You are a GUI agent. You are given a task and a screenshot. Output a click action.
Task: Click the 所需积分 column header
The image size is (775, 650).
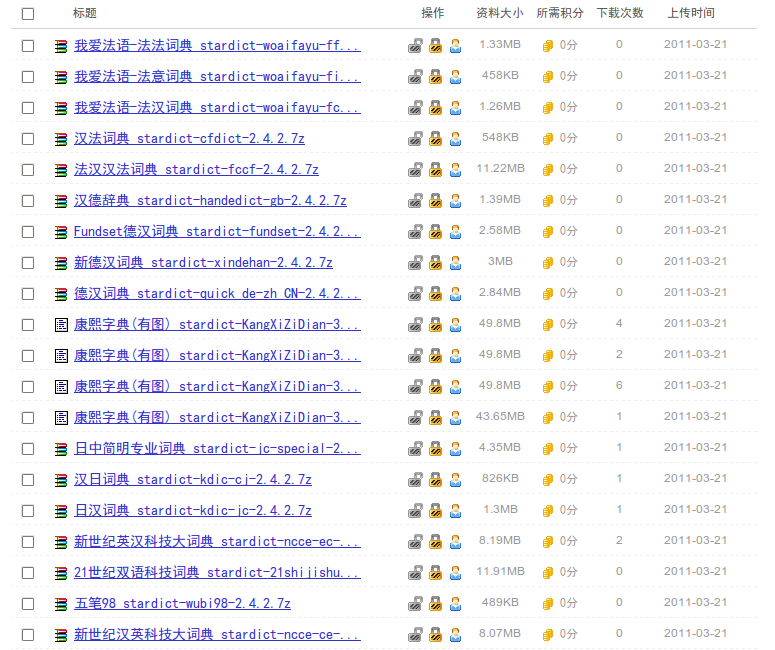tap(560, 13)
